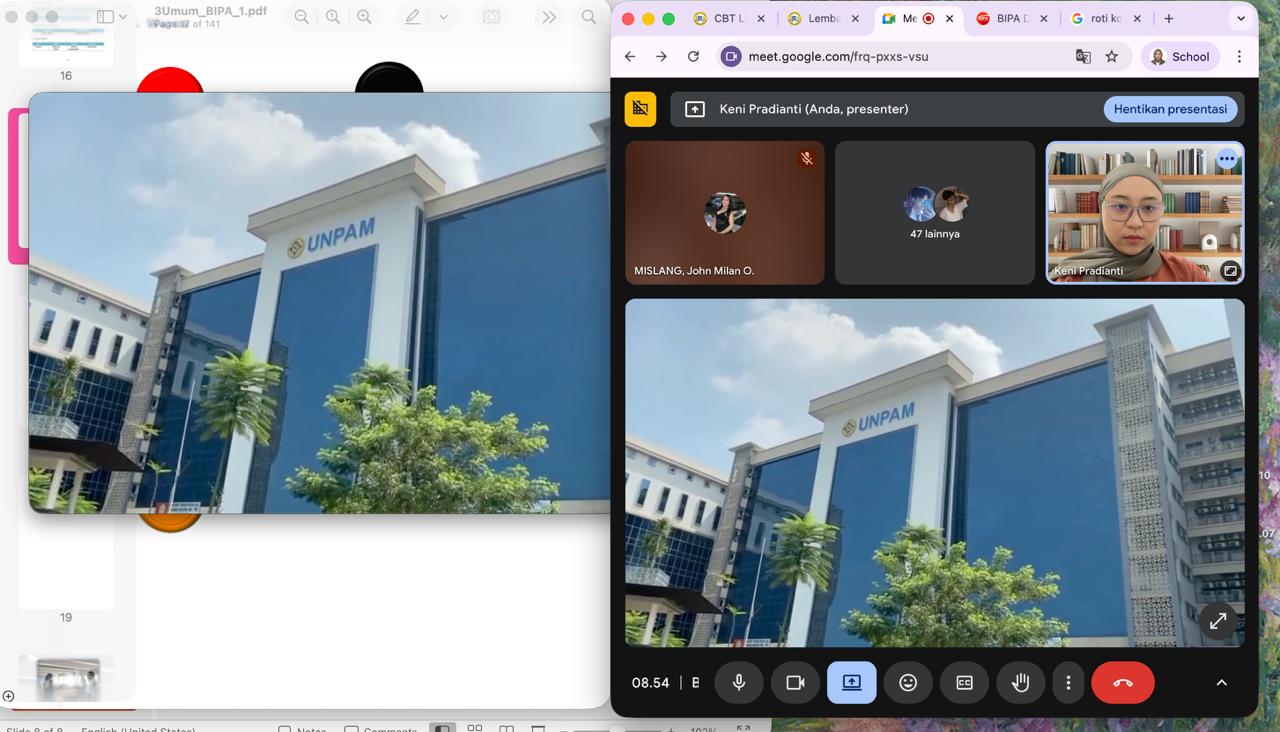The width and height of the screenshot is (1280, 732).
Task: Close the Lemba browser tab
Action: [855, 19]
